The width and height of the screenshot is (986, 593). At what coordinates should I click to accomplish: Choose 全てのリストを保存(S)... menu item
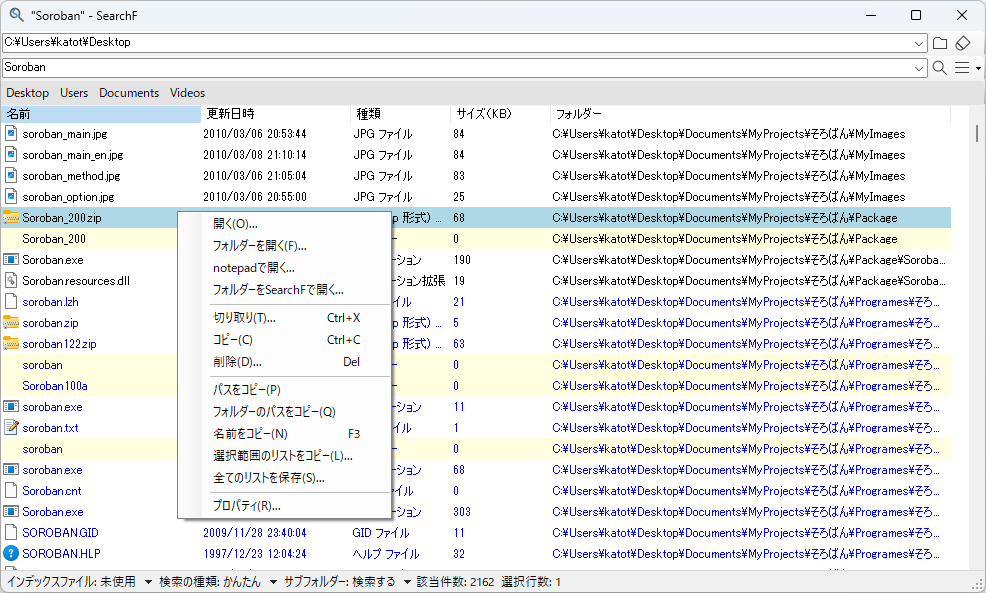tap(284, 478)
